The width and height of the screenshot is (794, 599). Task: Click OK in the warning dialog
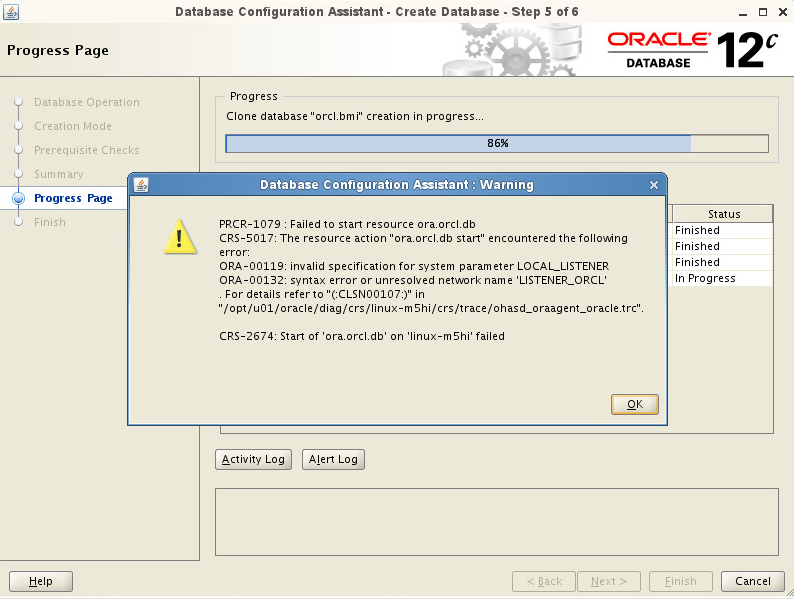coord(634,404)
